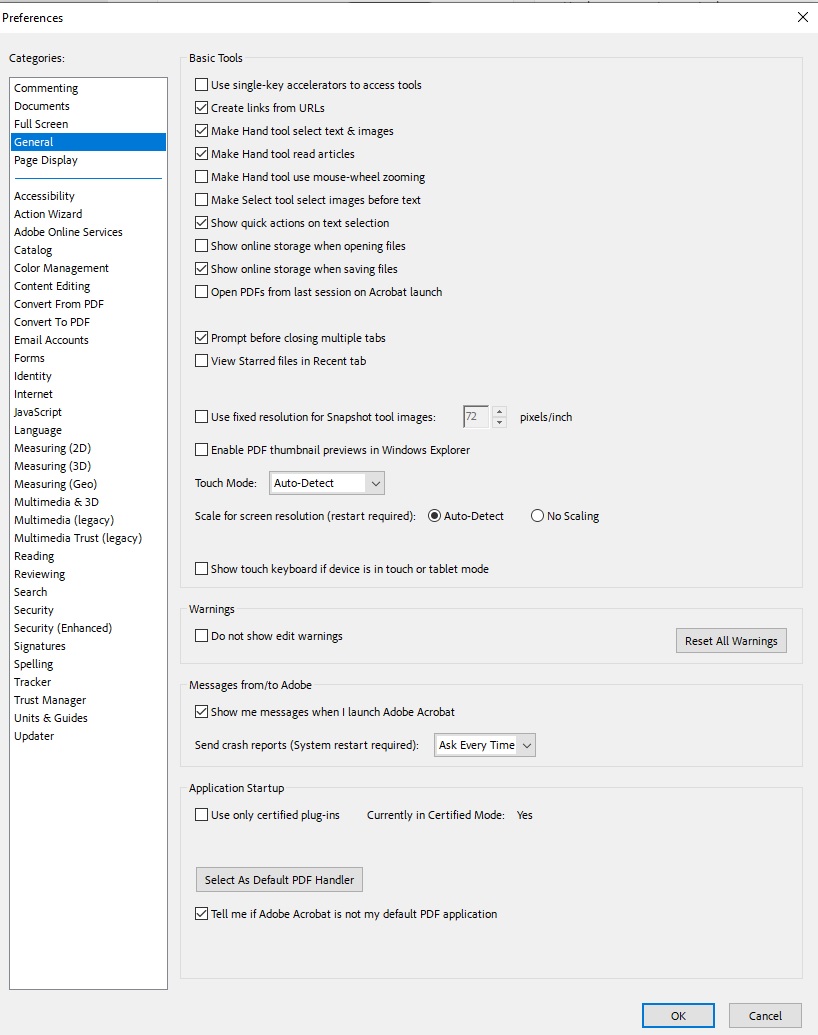
Task: Check Do not show edit warnings
Action: pos(201,635)
